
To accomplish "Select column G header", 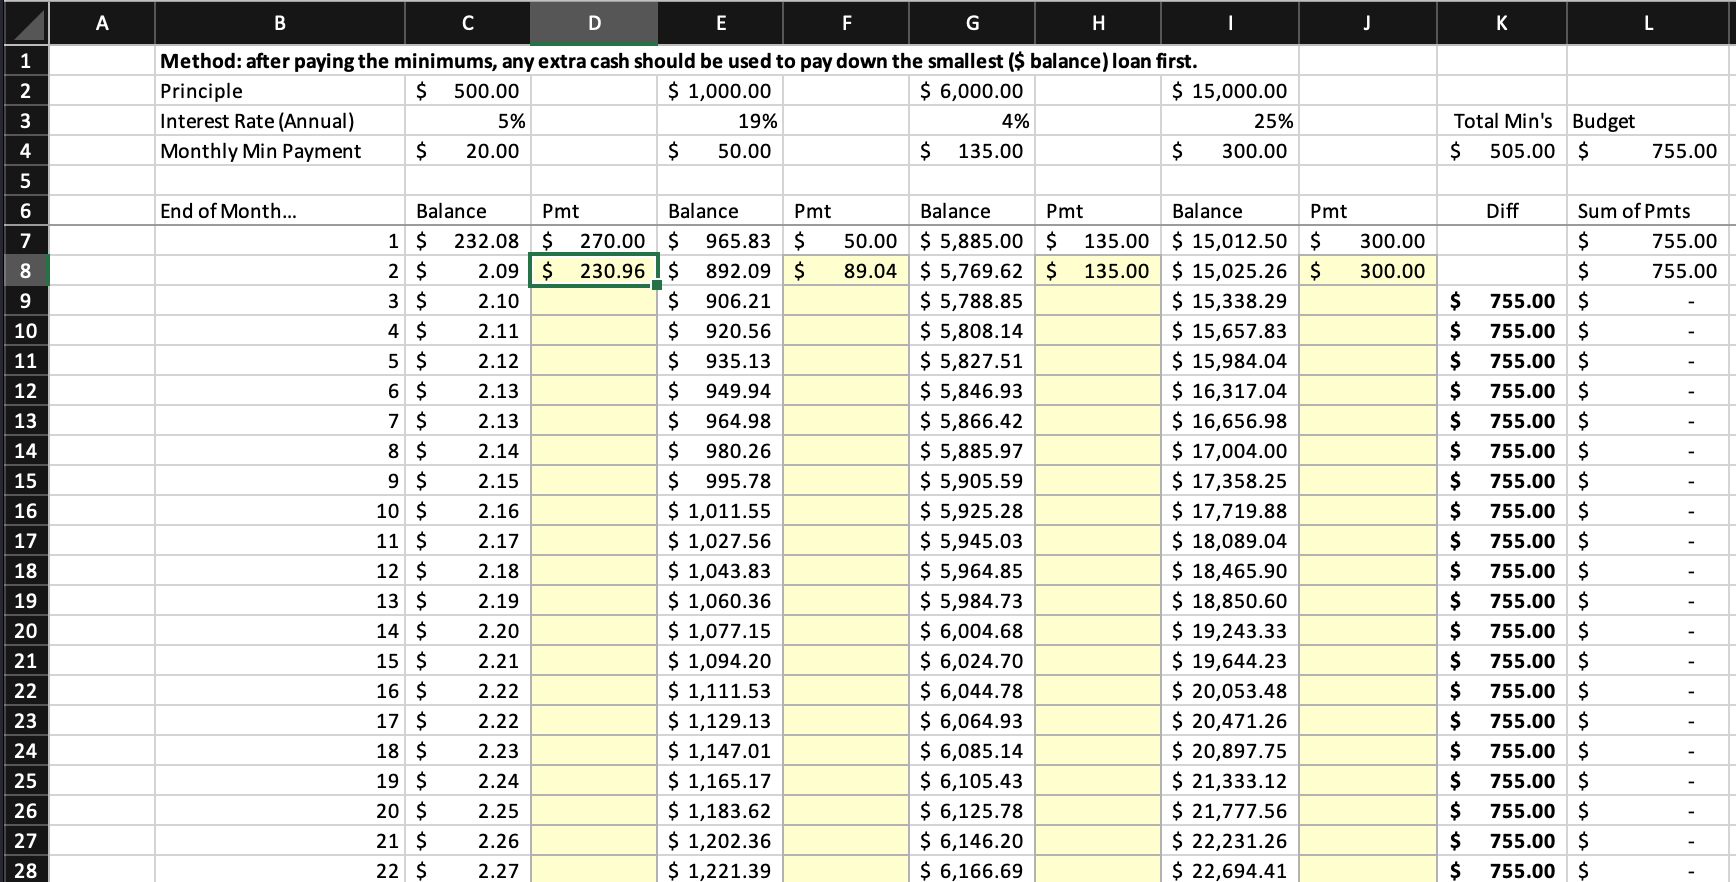I will coord(972,23).
